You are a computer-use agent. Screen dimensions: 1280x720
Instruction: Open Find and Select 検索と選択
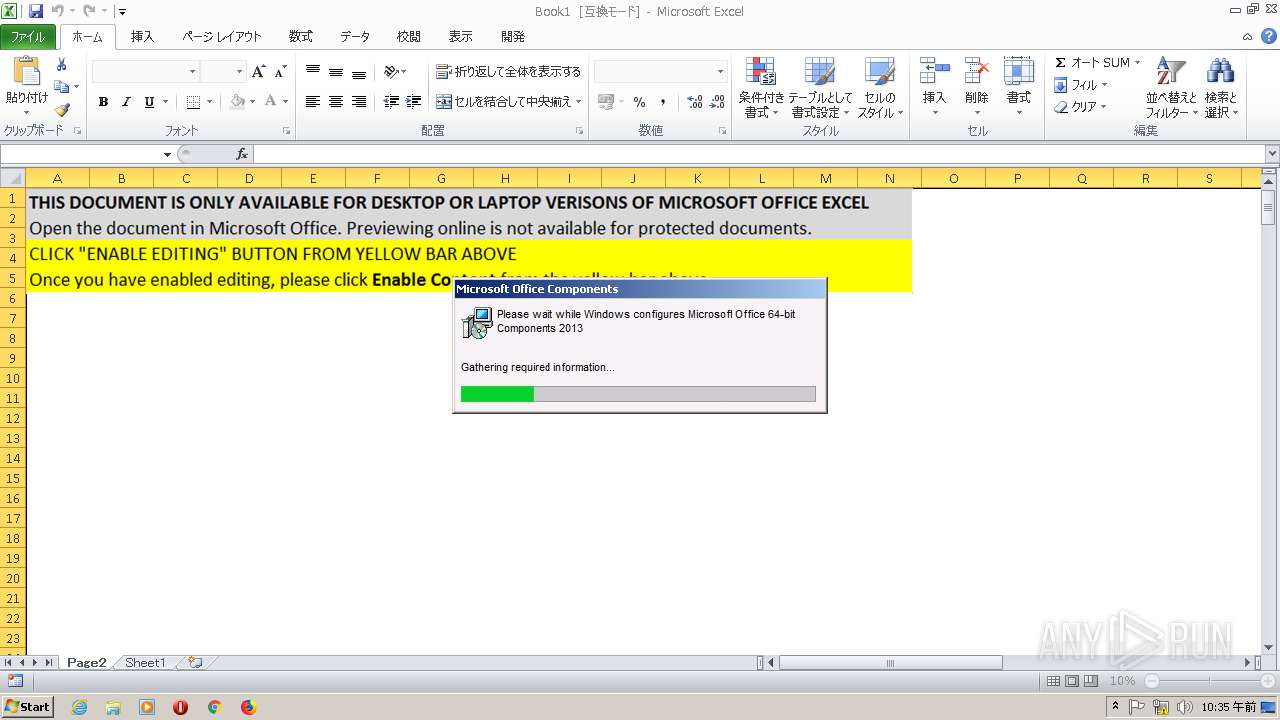(1221, 88)
